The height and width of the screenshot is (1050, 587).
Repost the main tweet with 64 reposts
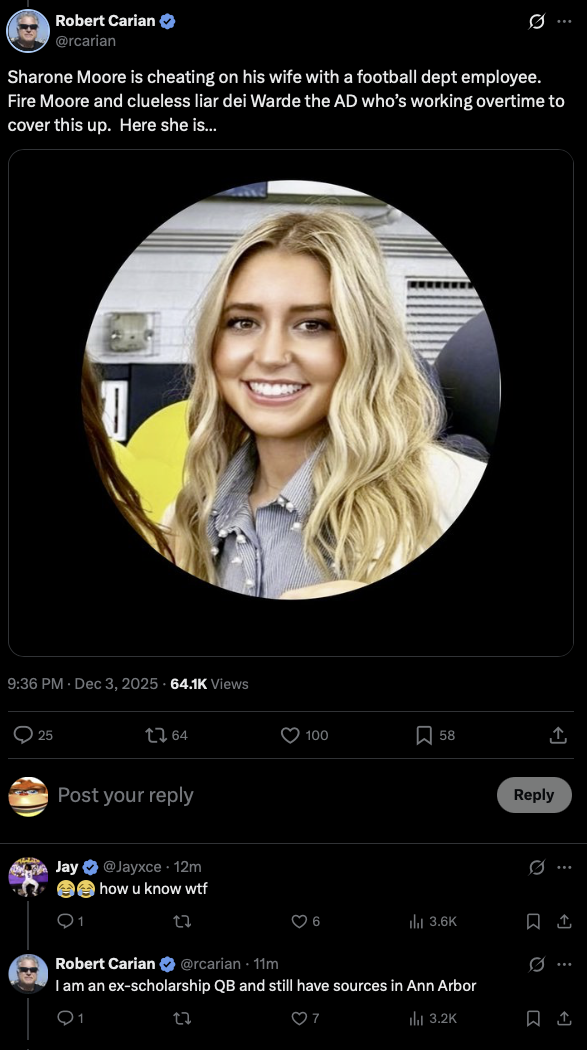pos(167,735)
